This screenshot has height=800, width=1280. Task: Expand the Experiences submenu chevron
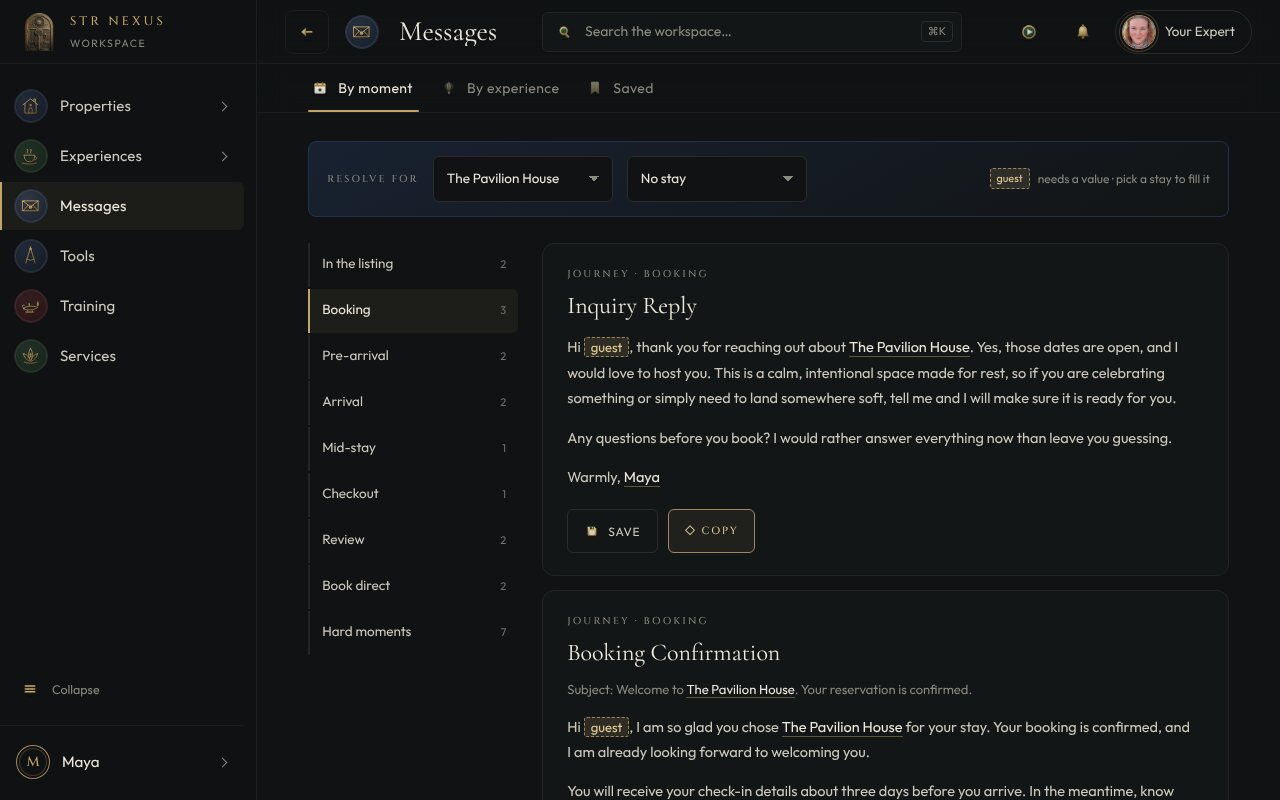tap(224, 156)
